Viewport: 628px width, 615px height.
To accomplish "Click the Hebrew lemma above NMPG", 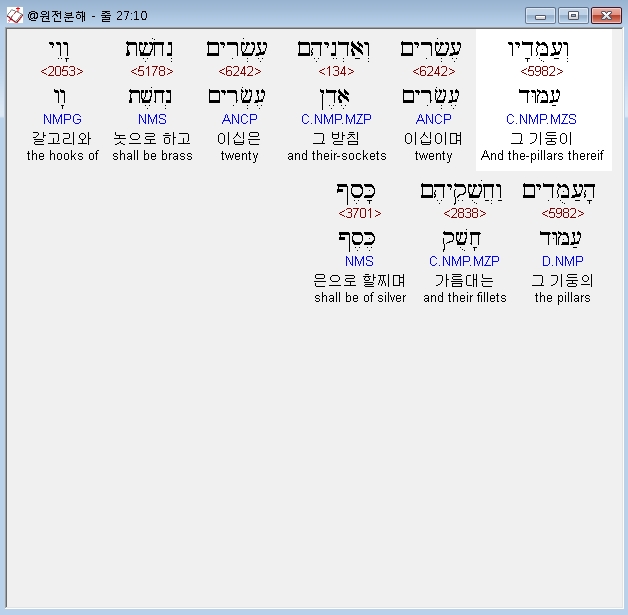I will pos(60,98).
